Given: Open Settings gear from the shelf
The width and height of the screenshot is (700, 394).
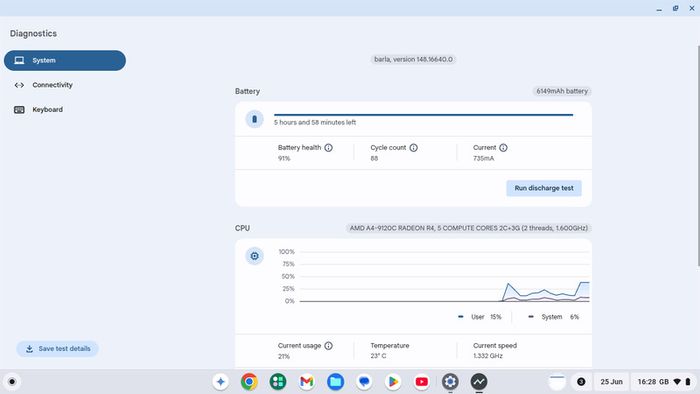Looking at the screenshot, I should 450,382.
